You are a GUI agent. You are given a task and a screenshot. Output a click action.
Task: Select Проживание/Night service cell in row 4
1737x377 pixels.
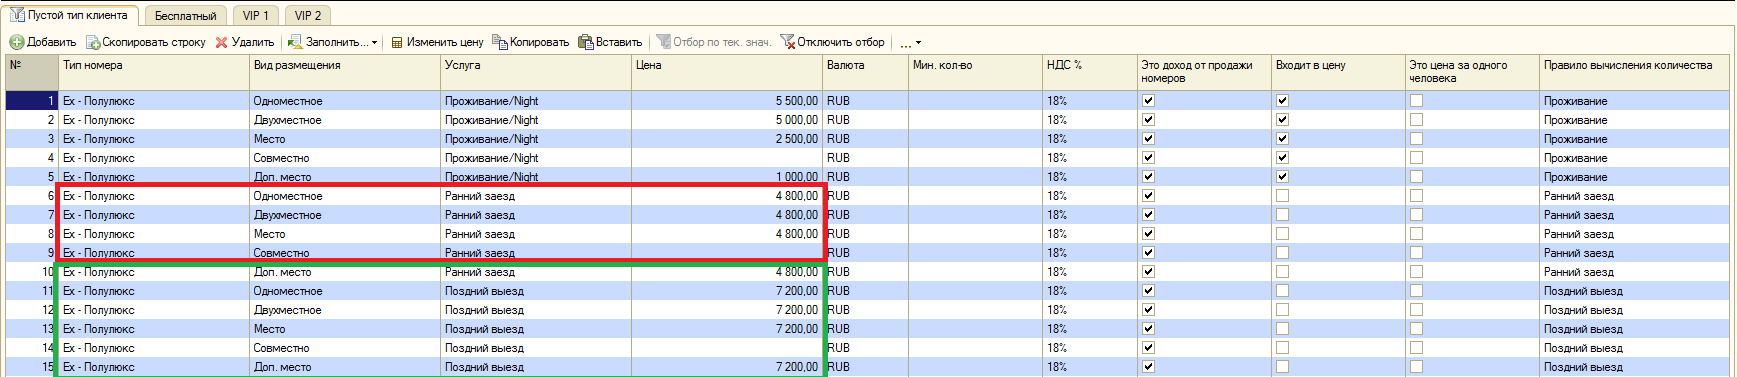pos(536,158)
